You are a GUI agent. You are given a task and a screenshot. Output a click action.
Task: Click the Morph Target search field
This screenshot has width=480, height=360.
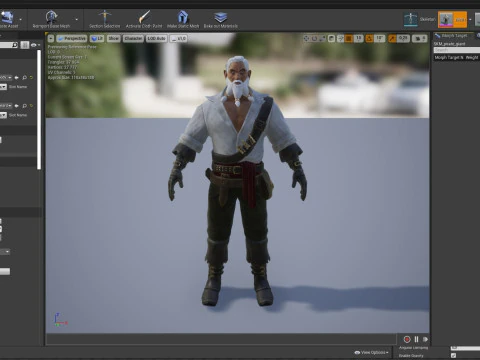point(457,50)
